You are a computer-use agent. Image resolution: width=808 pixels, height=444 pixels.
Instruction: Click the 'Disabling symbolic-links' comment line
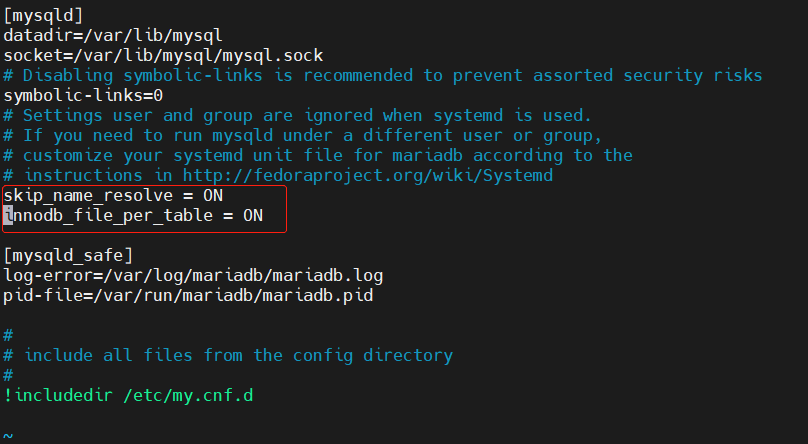tap(383, 76)
